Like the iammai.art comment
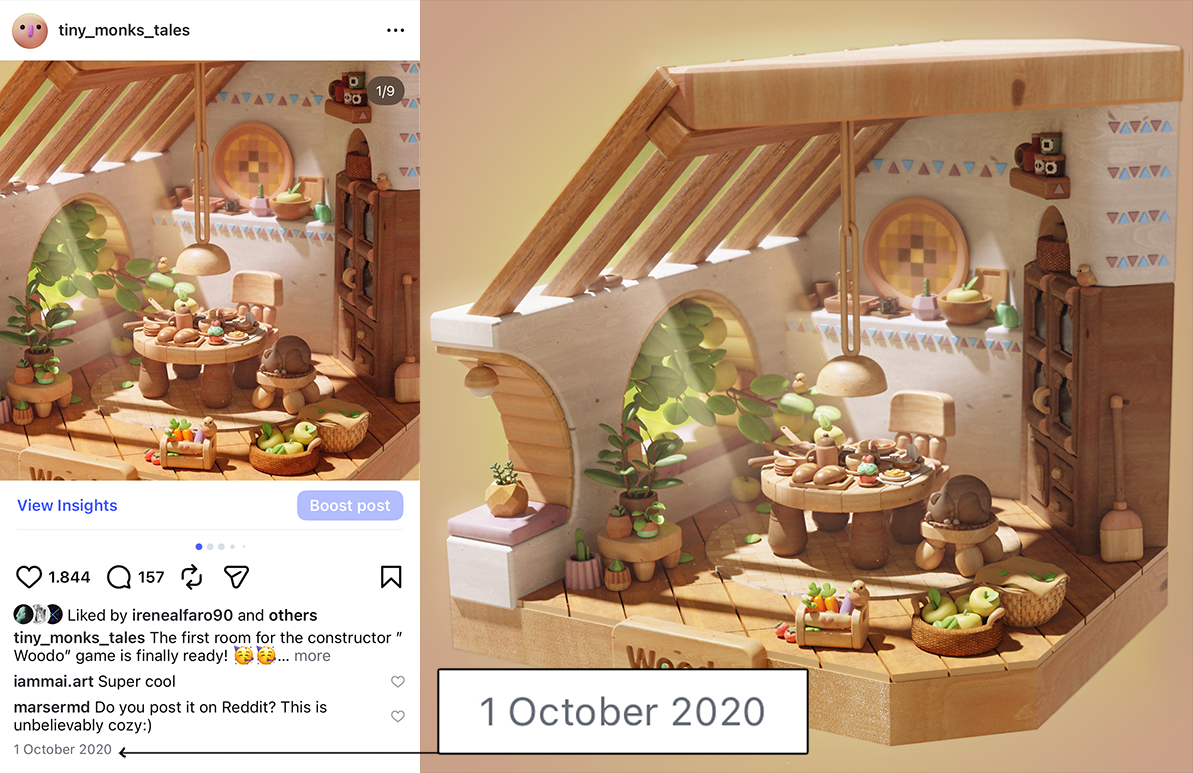Viewport: 1193px width, 773px height. point(398,682)
